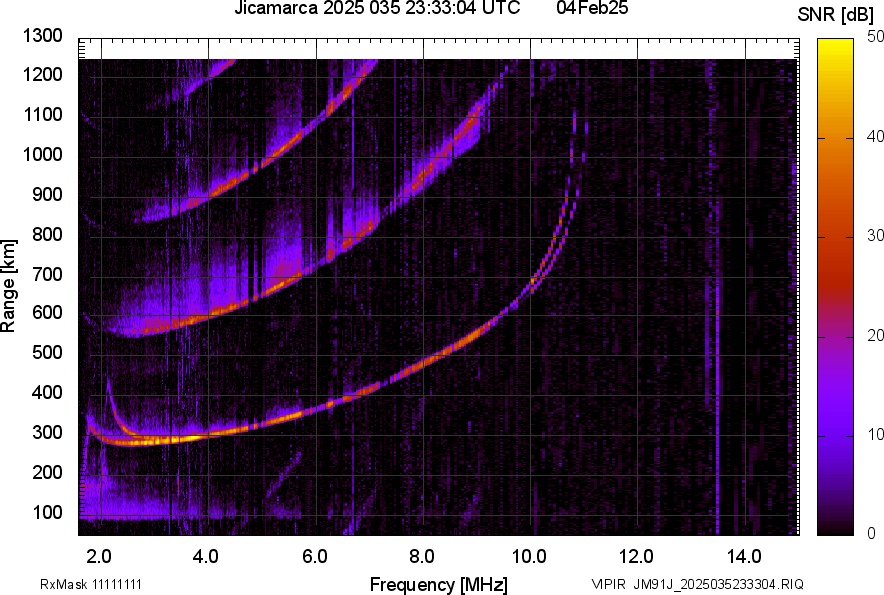Click the plot title 'Jicamarca 2025 035 23:33:04 UTC'
This screenshot has width=884, height=595.
[377, 8]
